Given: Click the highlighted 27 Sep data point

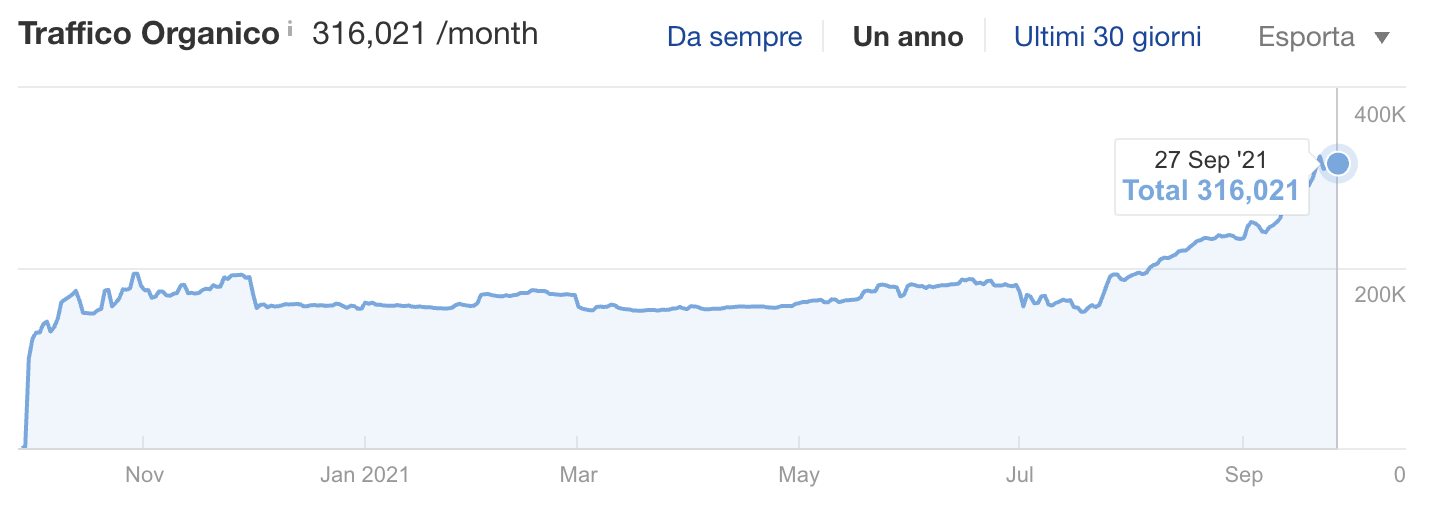Looking at the screenshot, I should [1337, 163].
